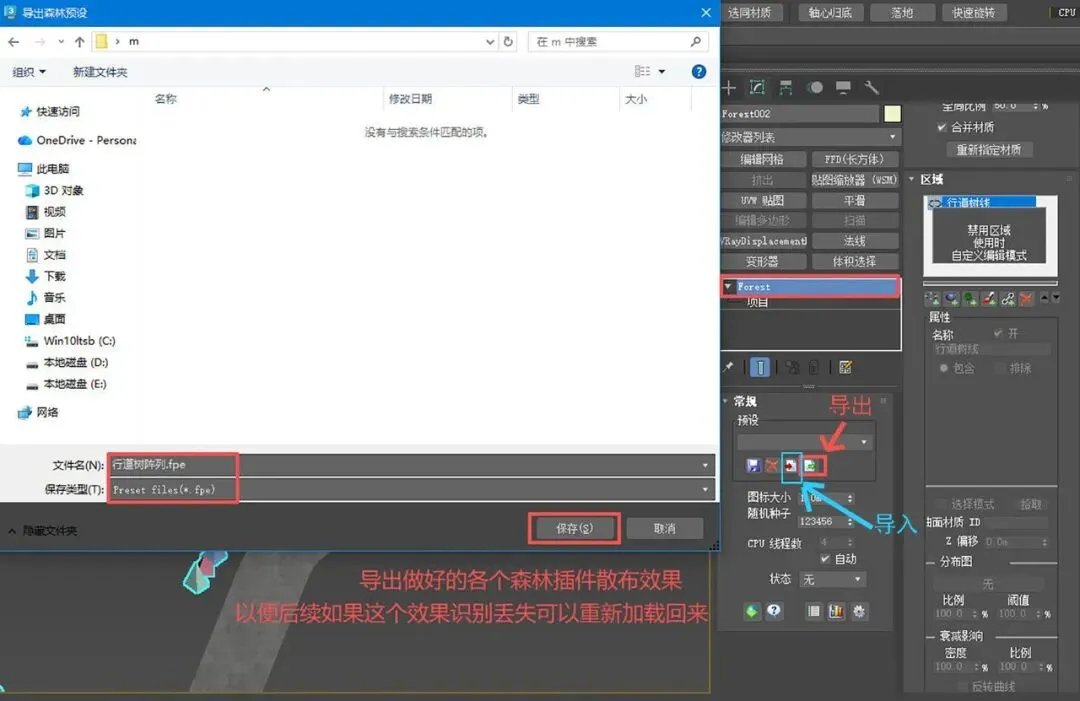Click the import preset icon
This screenshot has width=1080, height=701.
pos(791,466)
